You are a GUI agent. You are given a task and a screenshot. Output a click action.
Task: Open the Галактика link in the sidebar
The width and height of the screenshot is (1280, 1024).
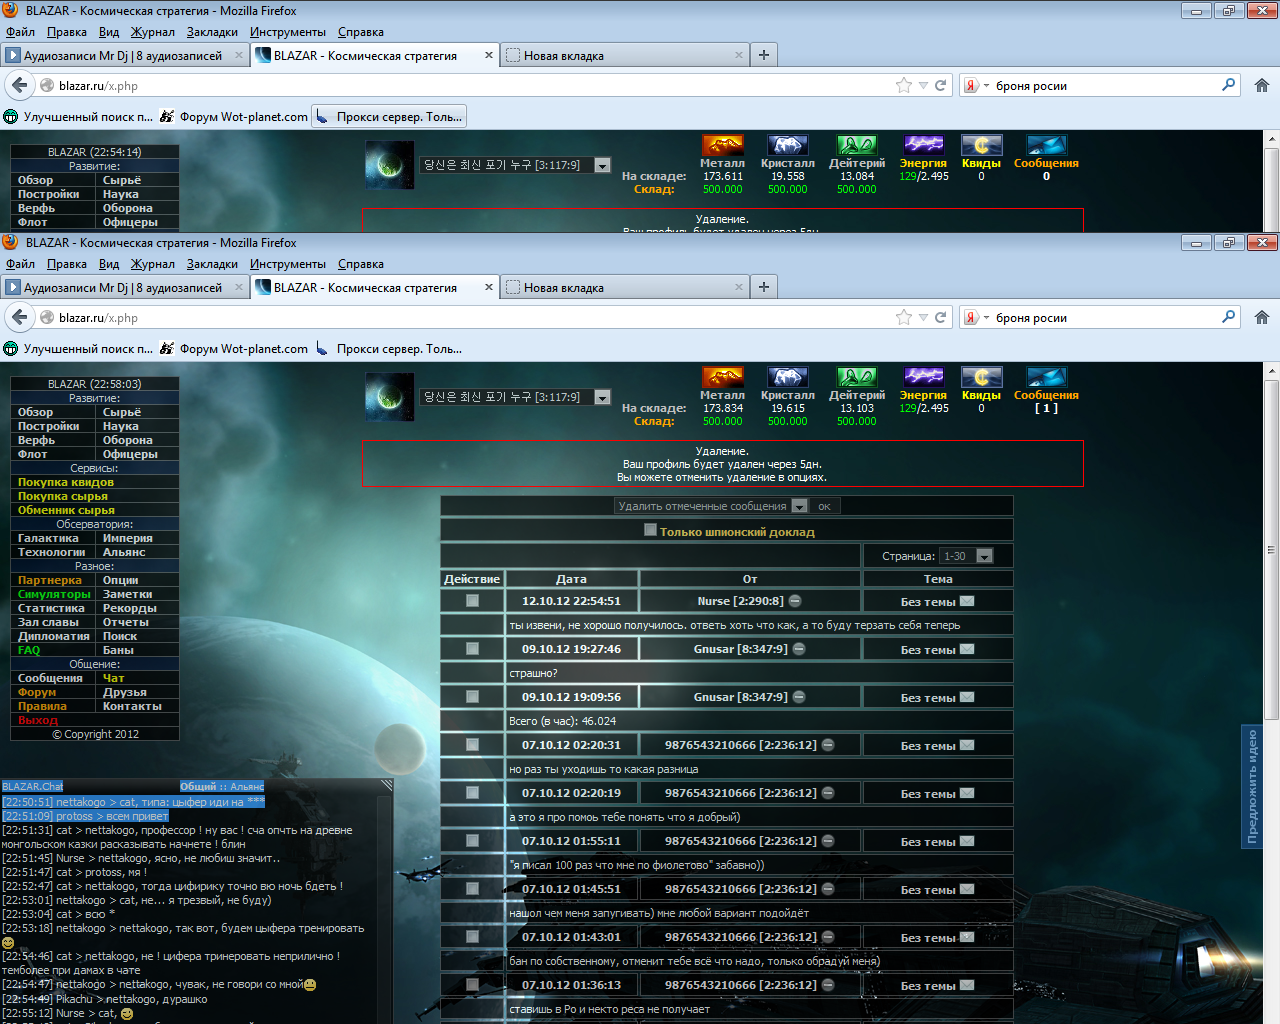click(46, 538)
